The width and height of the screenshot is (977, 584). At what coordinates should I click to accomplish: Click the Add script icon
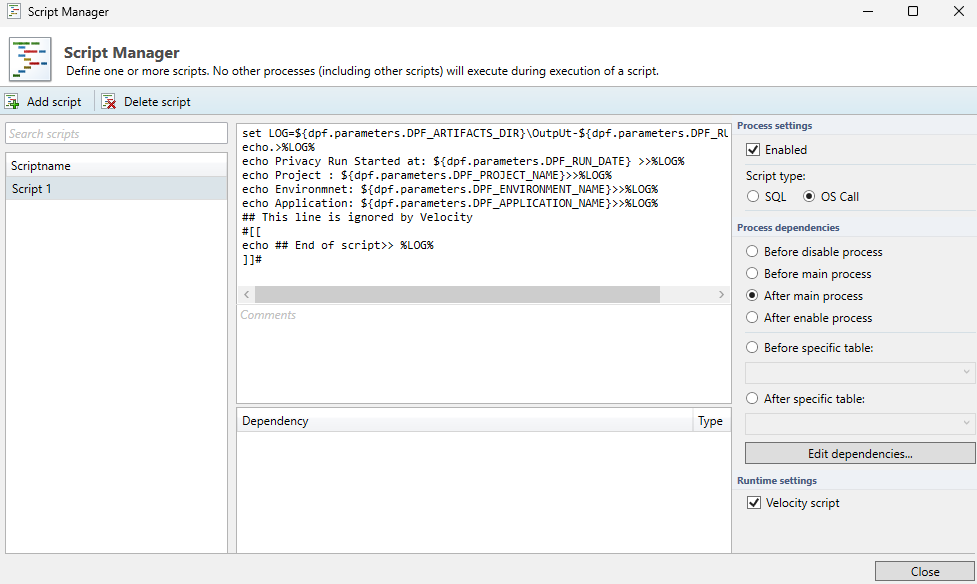pyautogui.click(x=12, y=101)
